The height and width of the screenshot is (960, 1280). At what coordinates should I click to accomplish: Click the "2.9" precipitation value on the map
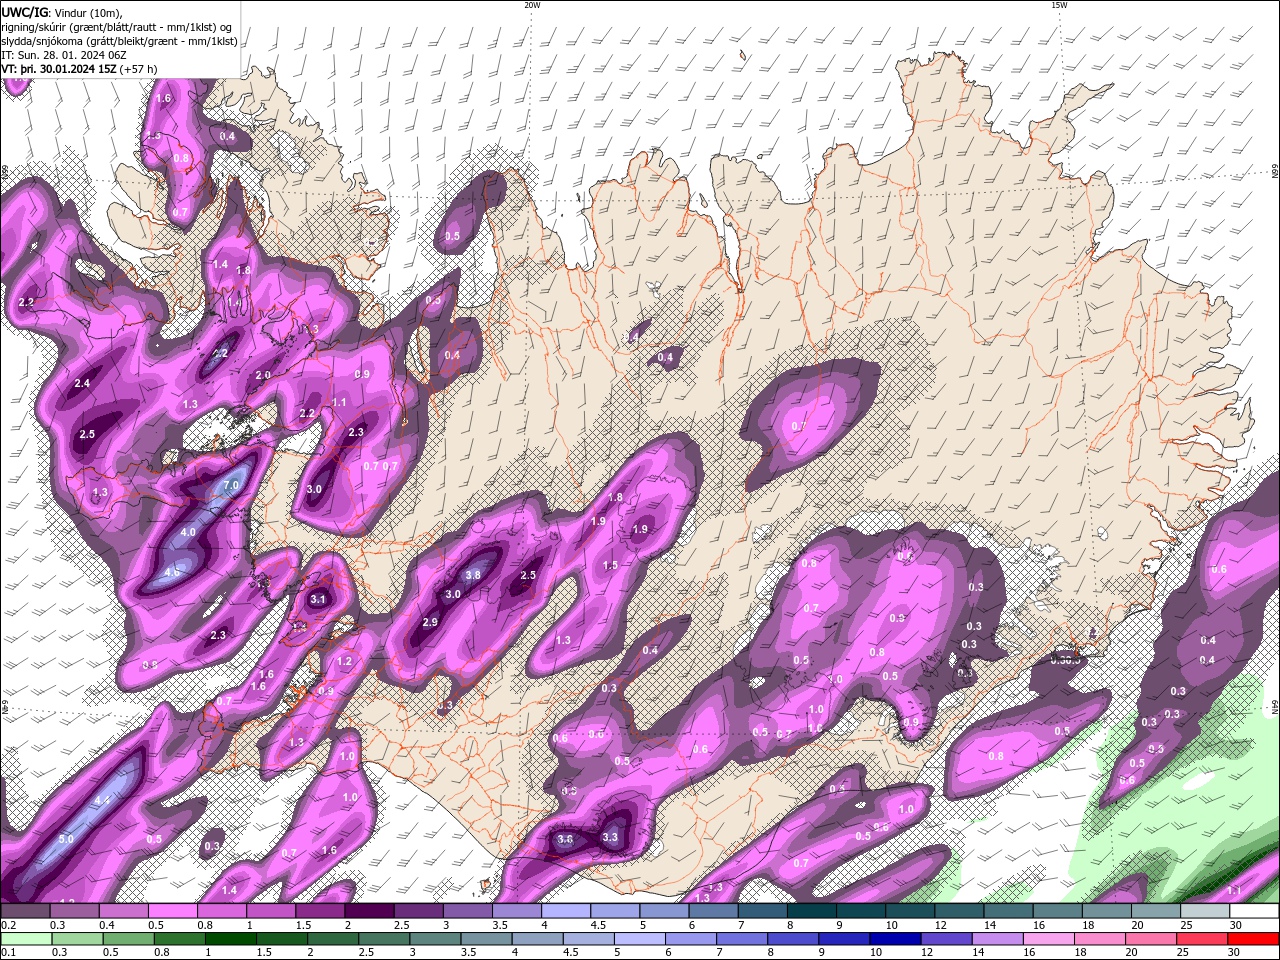click(431, 622)
